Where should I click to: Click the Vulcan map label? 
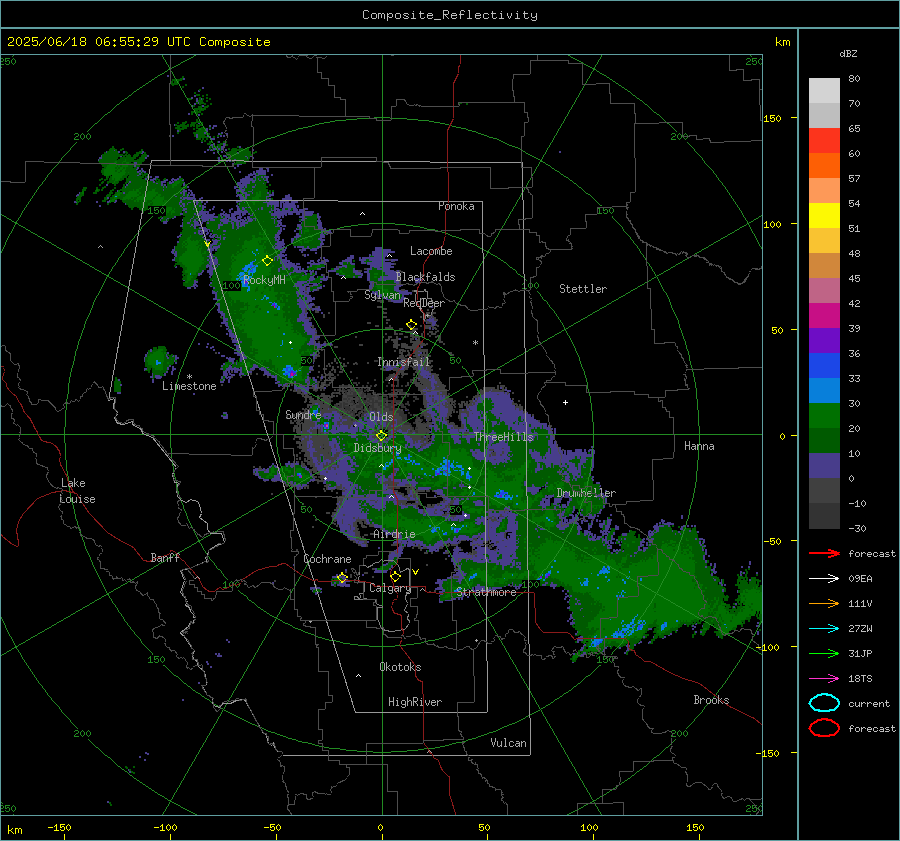pyautogui.click(x=509, y=743)
